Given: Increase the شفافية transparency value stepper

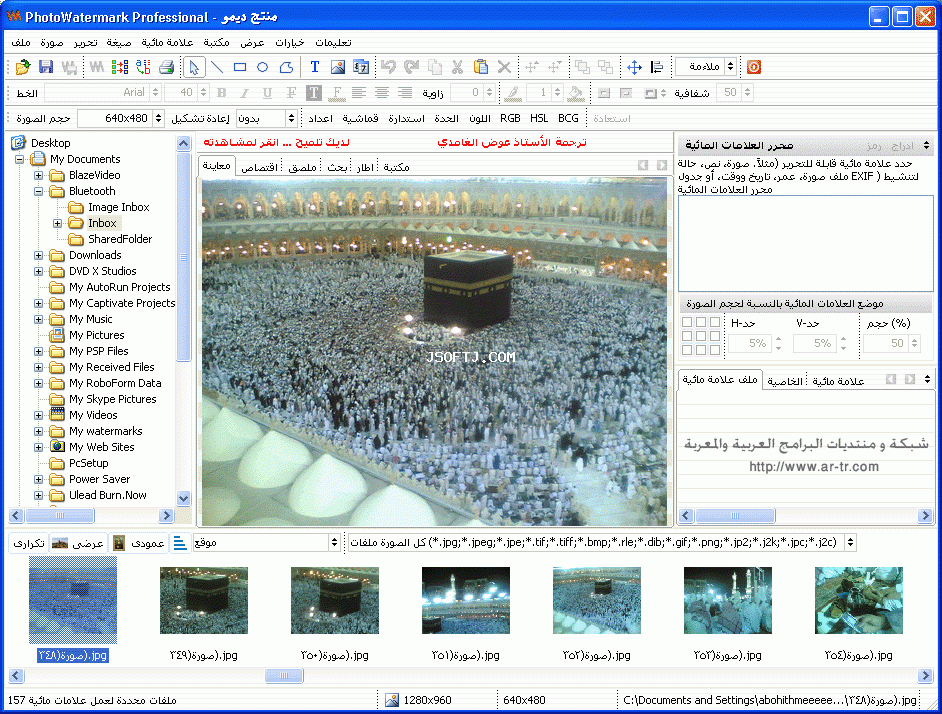Looking at the screenshot, I should click(747, 89).
